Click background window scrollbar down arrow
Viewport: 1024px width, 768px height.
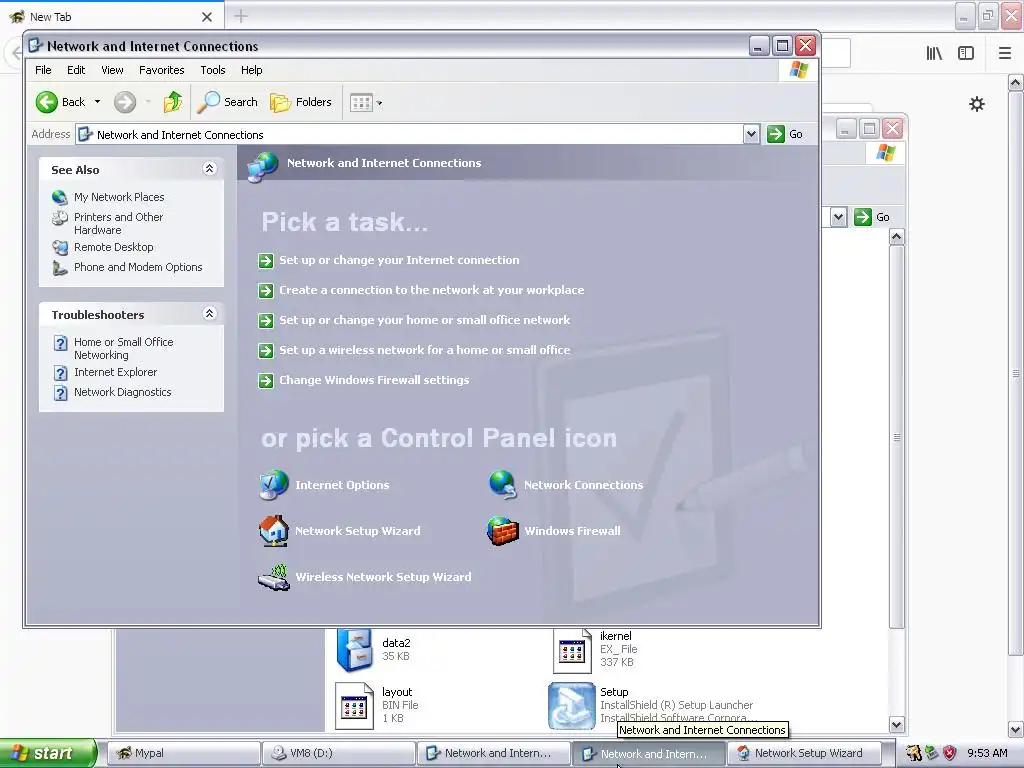[897, 724]
